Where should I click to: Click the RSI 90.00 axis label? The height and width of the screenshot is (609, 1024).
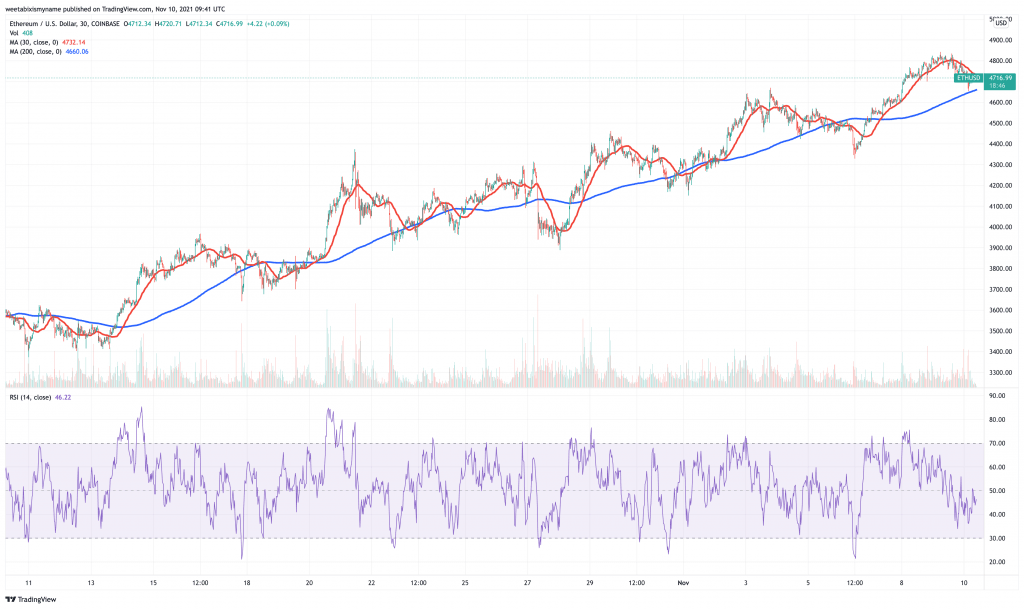point(997,396)
